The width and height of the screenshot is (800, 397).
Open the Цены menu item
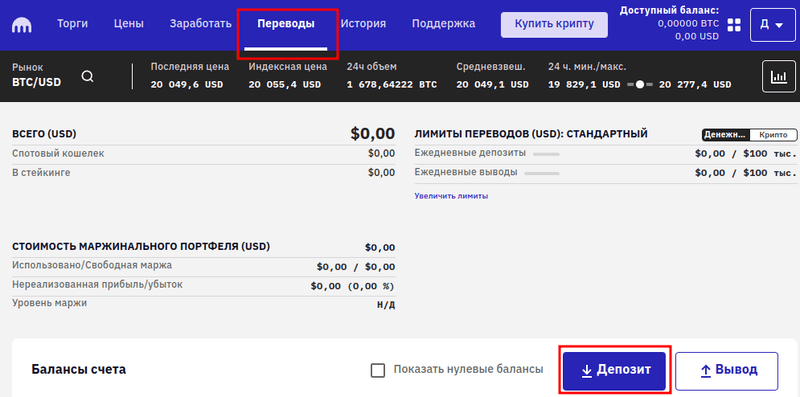(129, 23)
